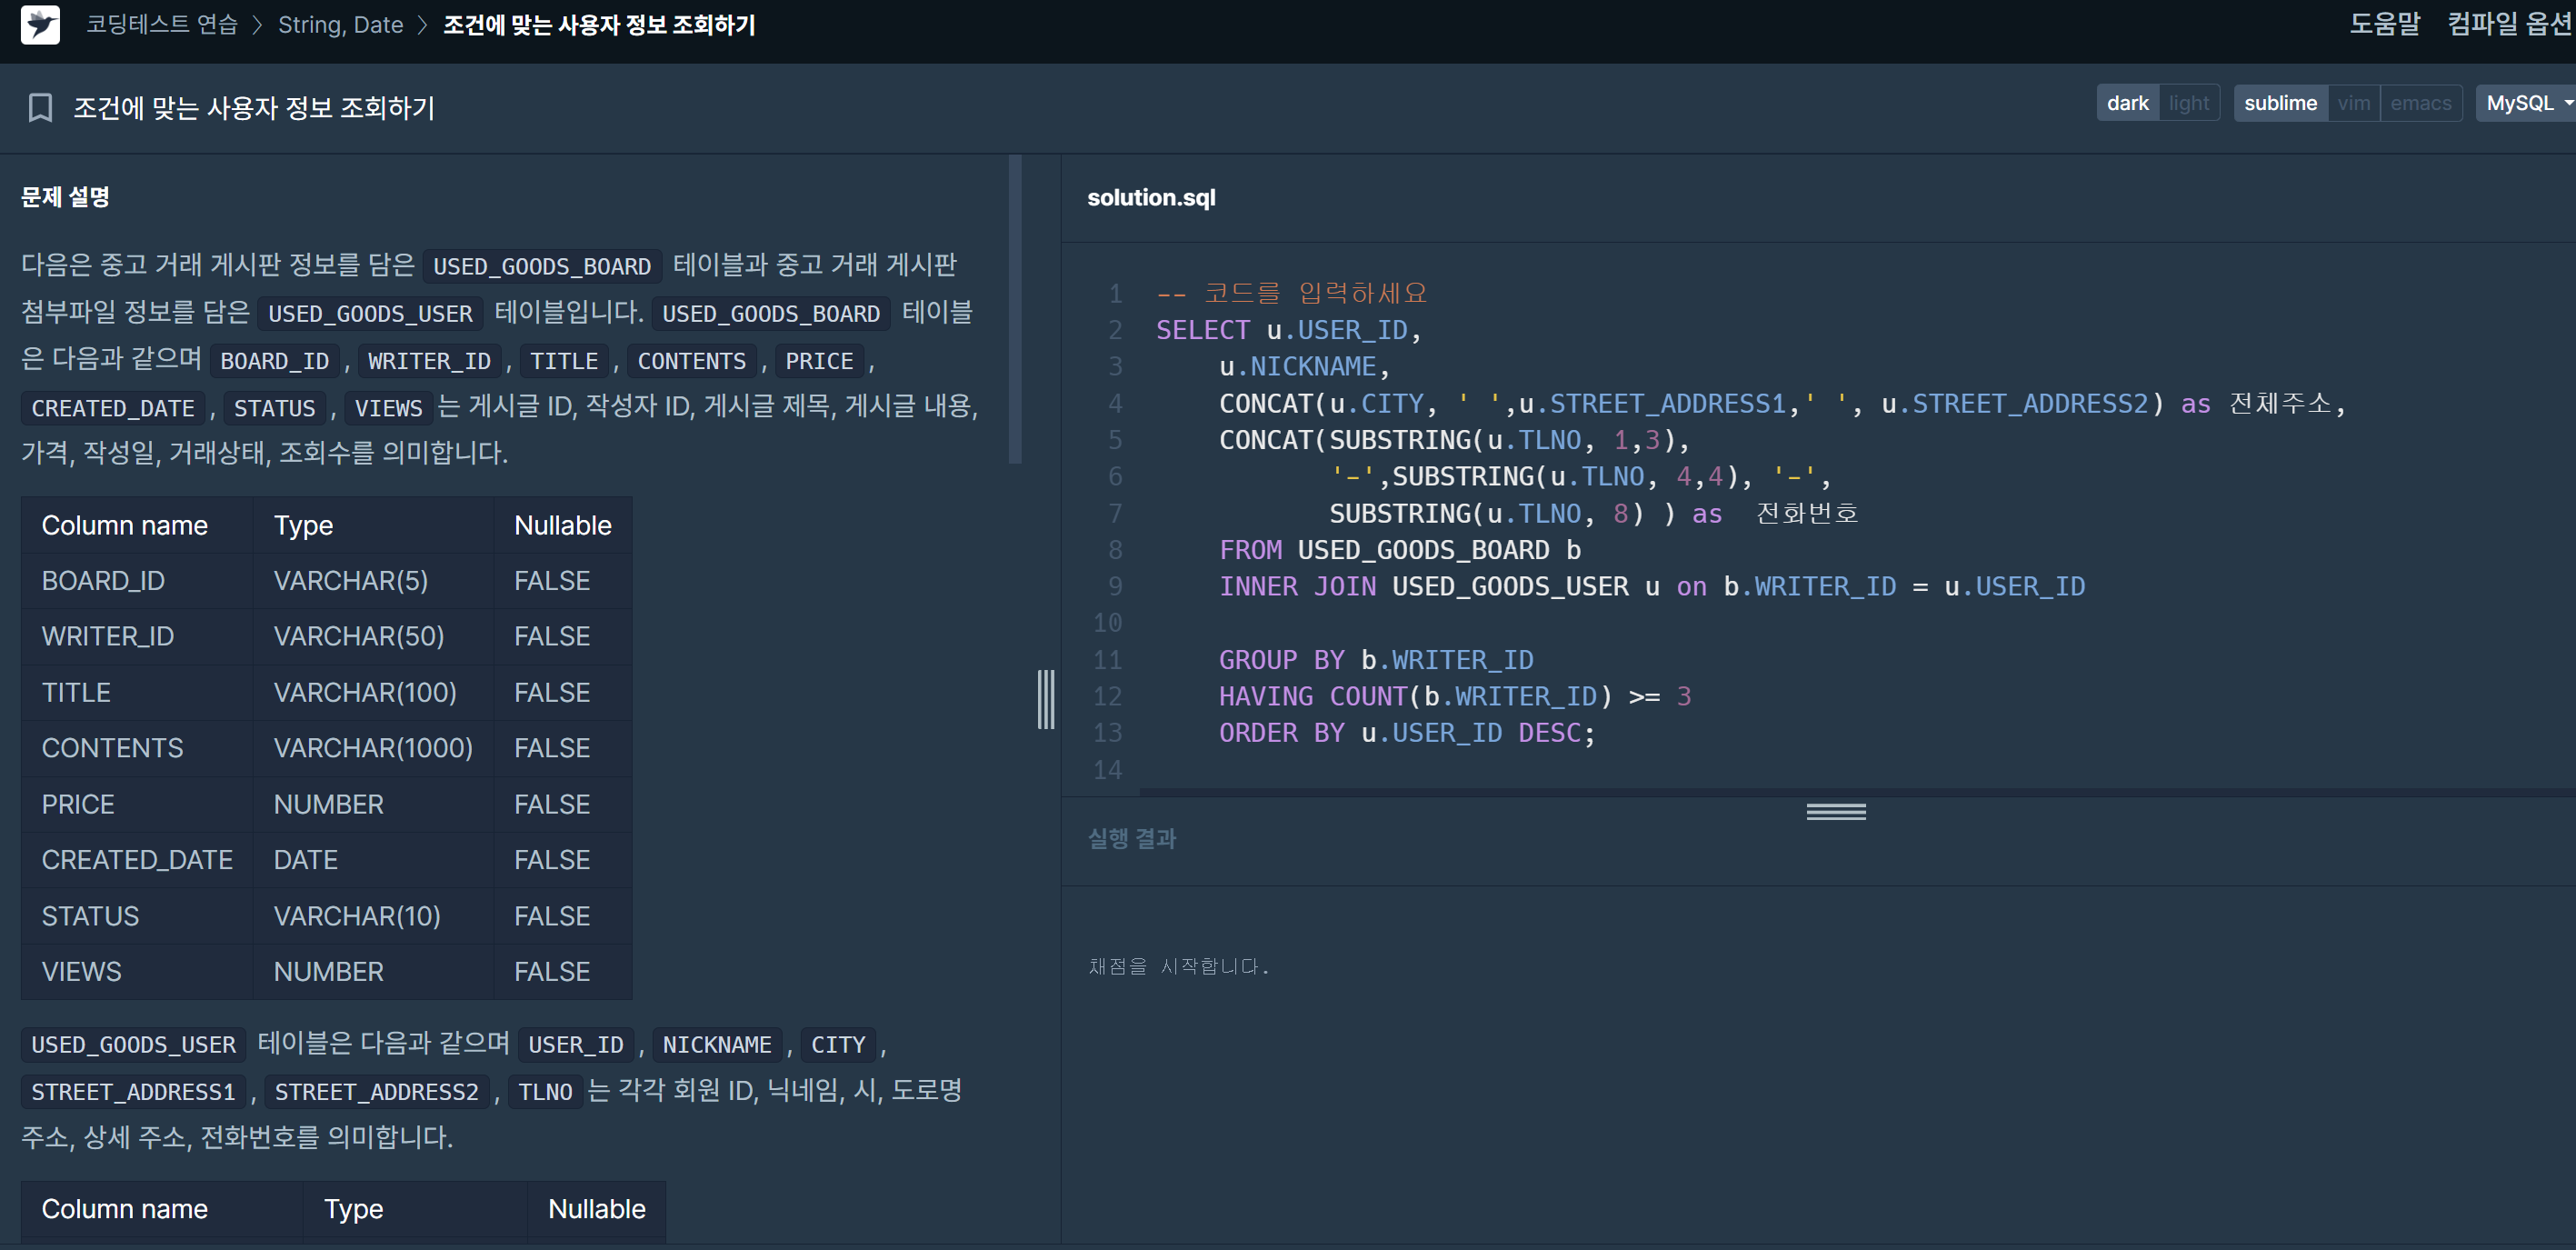Click the vertical panel divider handle
The height and width of the screenshot is (1250, 2576).
tap(1045, 698)
